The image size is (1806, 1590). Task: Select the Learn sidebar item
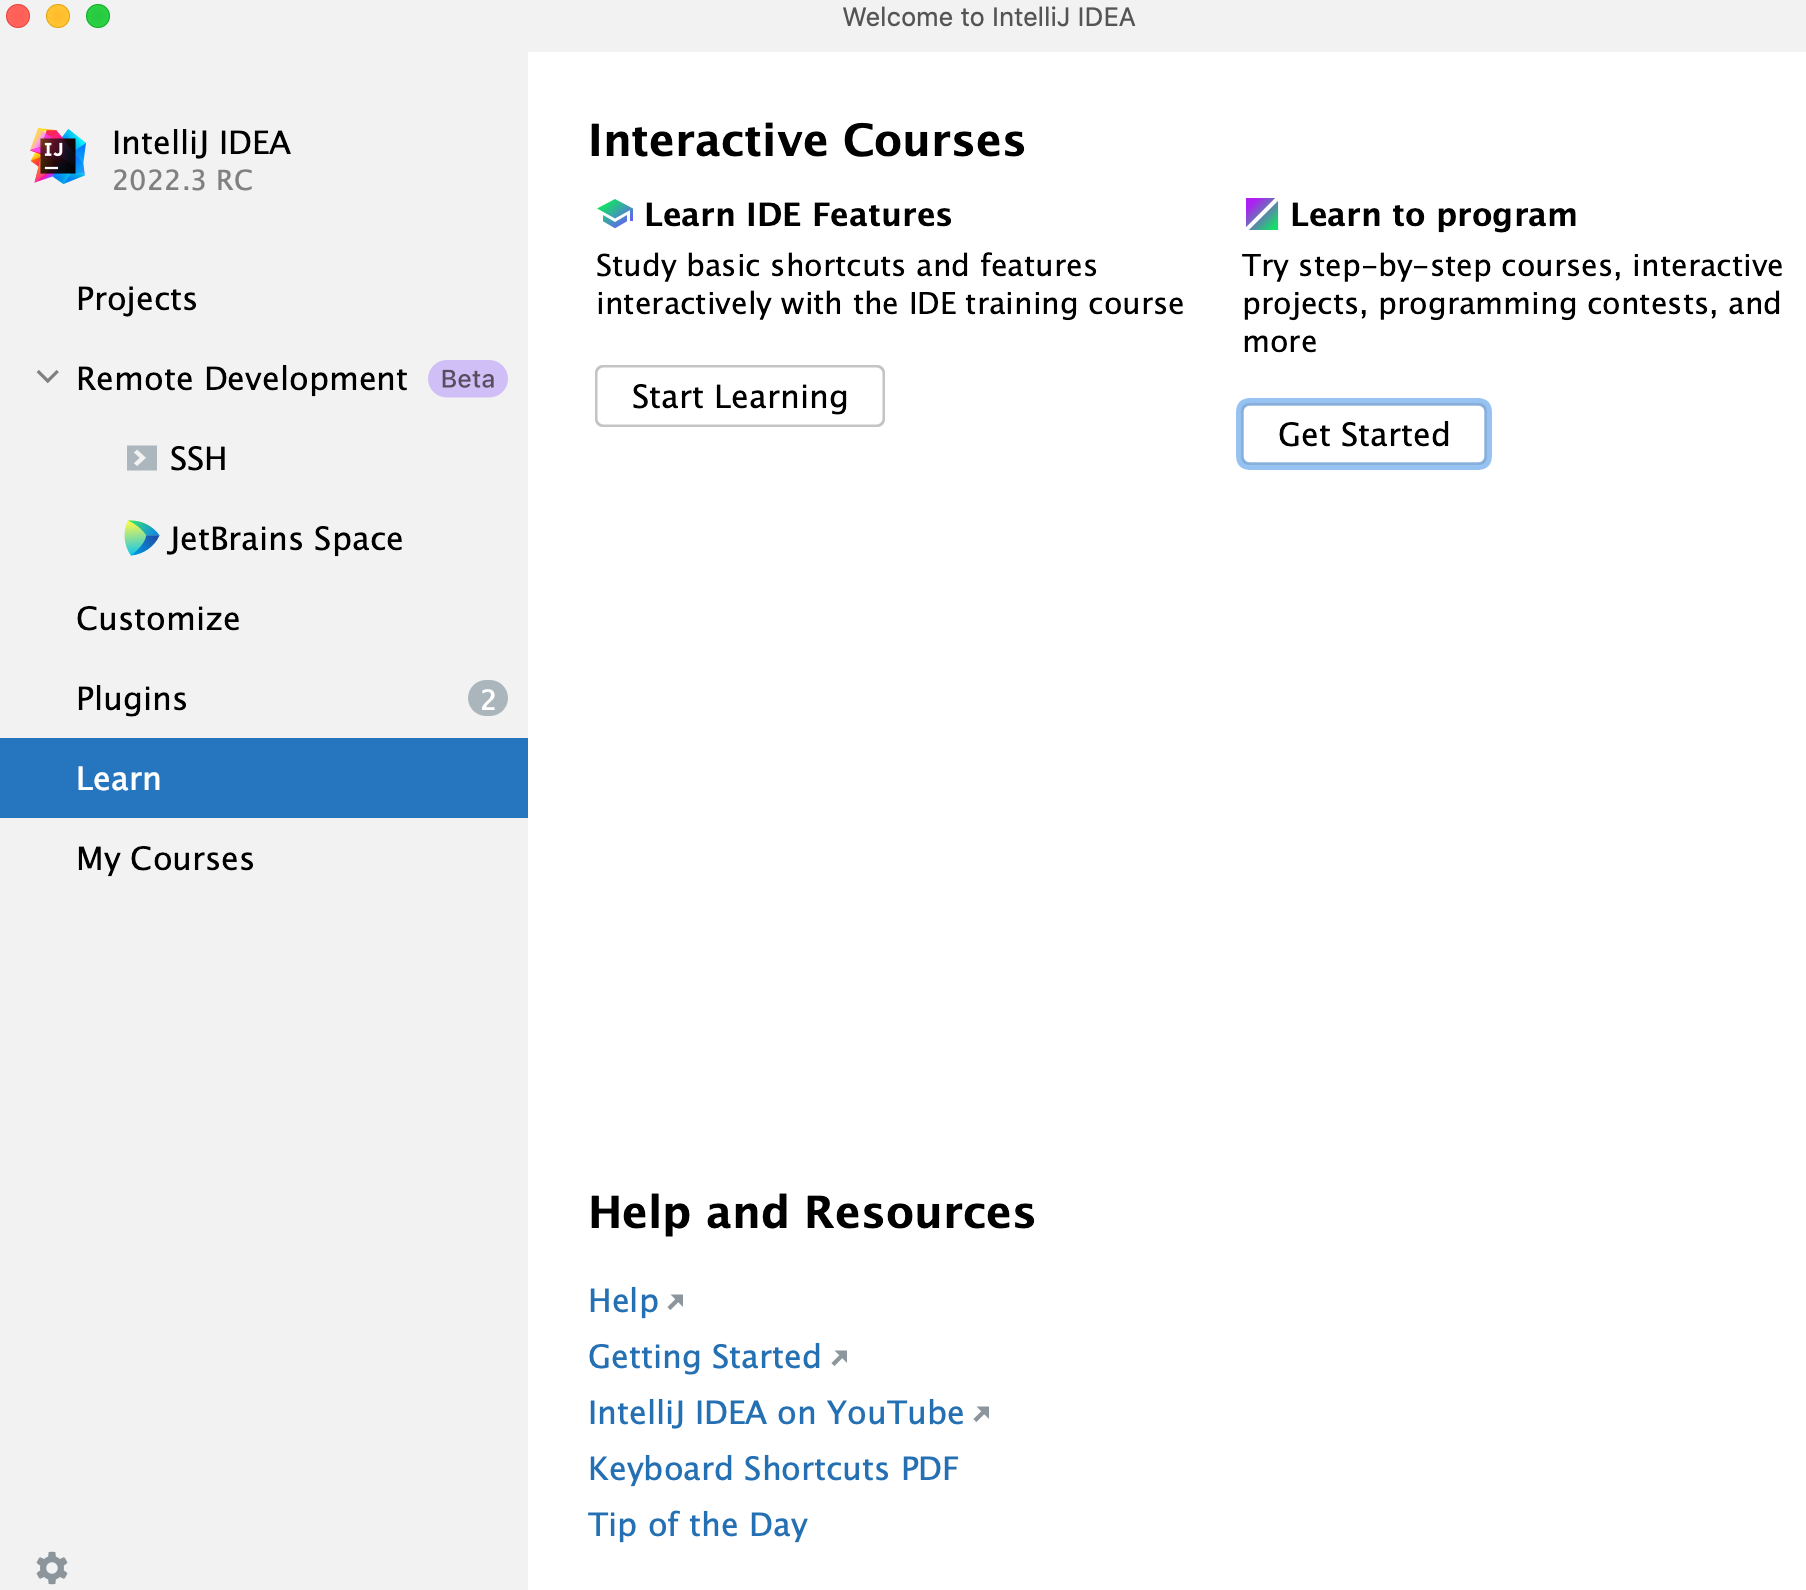coord(264,778)
